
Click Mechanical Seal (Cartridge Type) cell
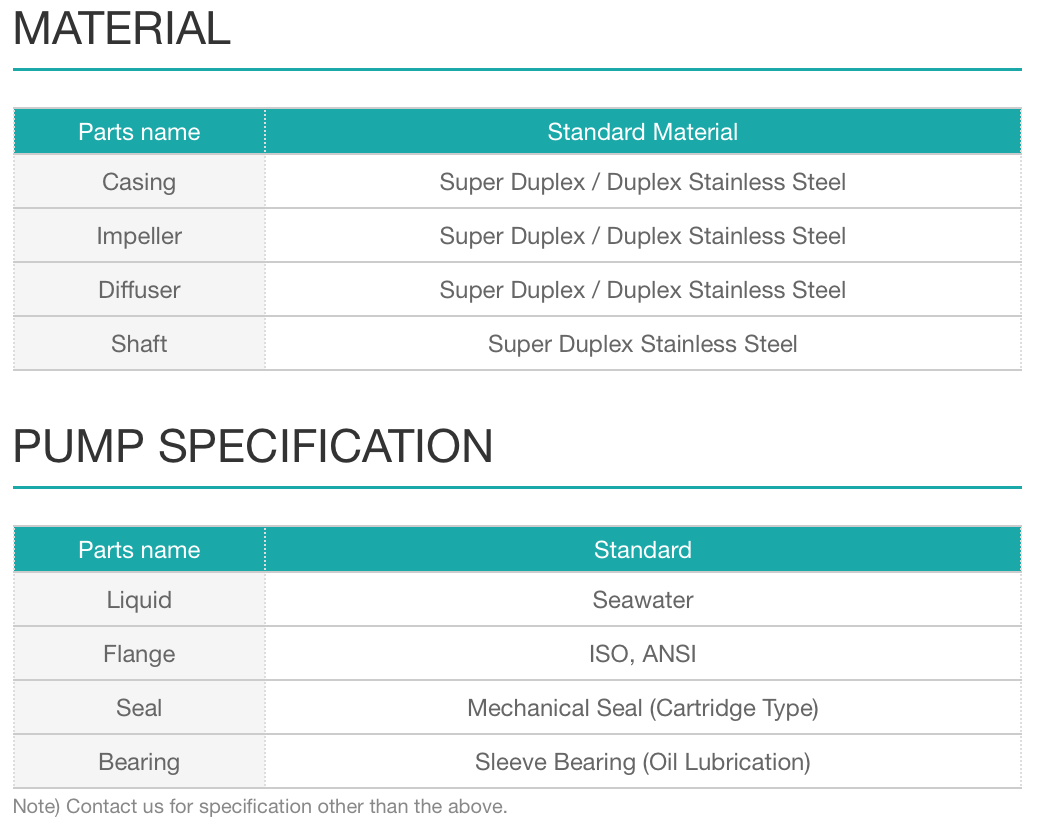pos(642,708)
